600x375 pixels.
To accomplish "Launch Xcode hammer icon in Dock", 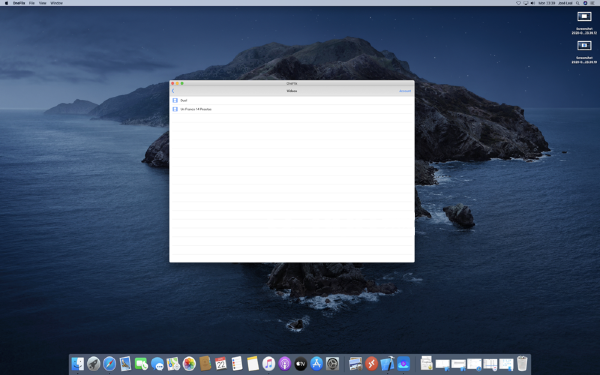I will click(387, 364).
